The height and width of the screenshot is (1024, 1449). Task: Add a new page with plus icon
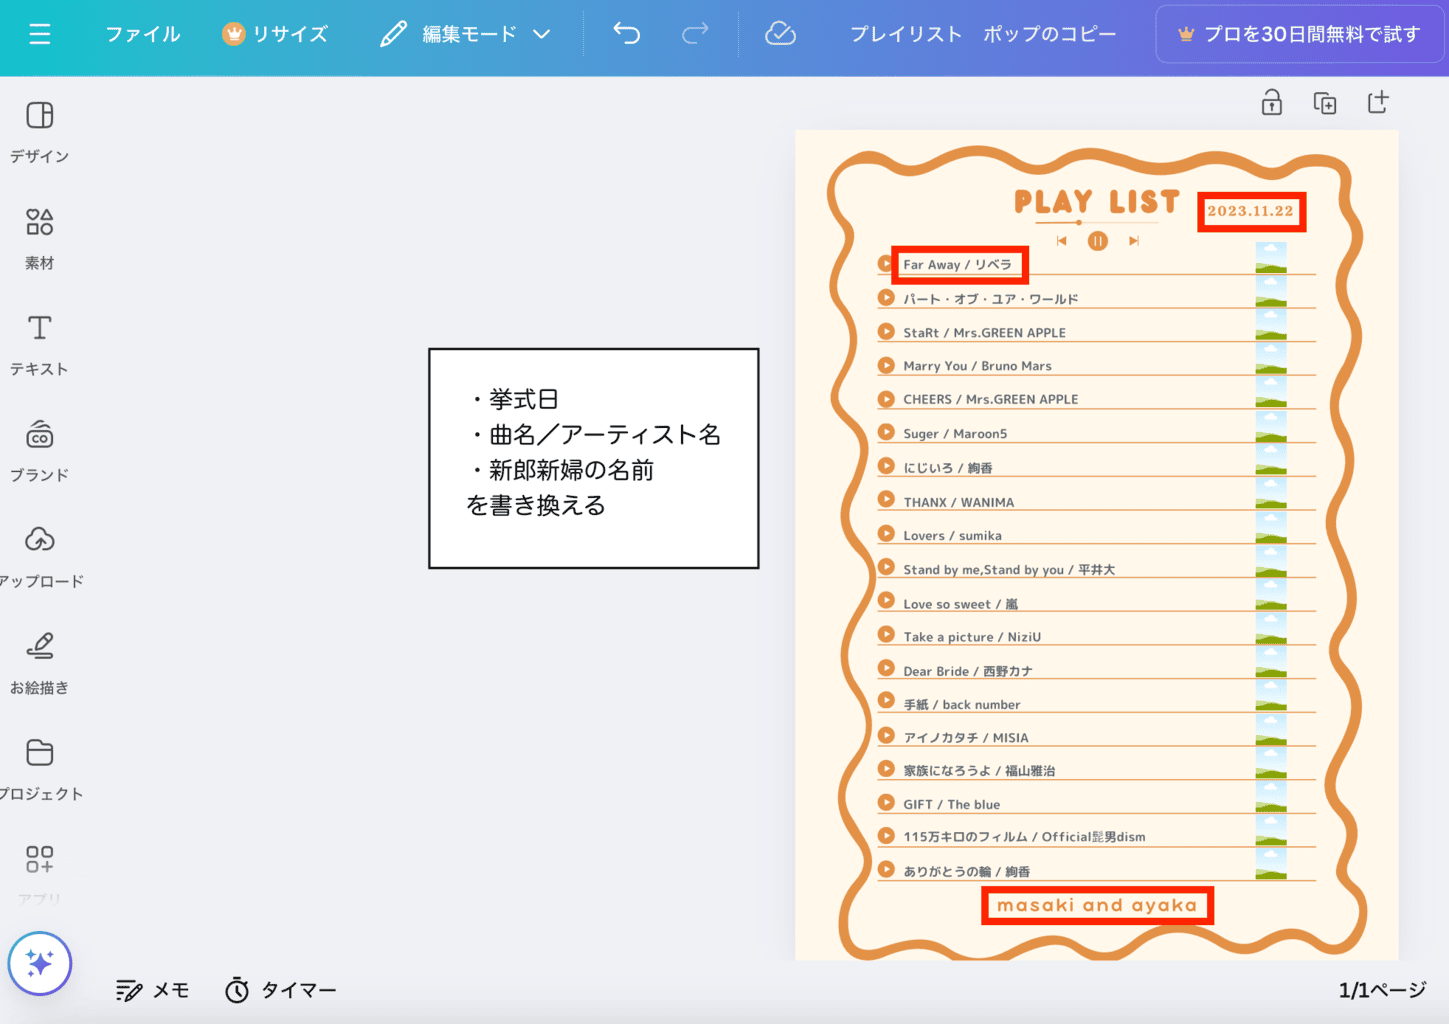pyautogui.click(x=1378, y=102)
